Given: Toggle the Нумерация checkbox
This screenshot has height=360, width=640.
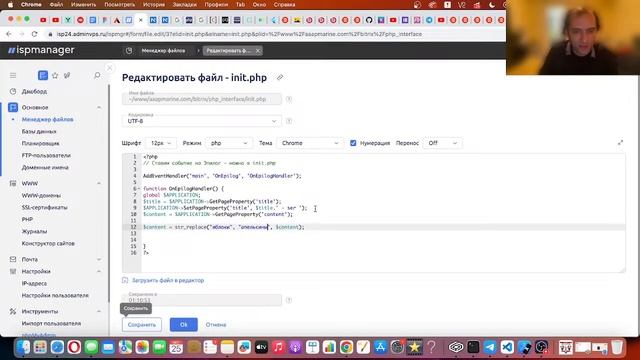Looking at the screenshot, I should [353, 143].
